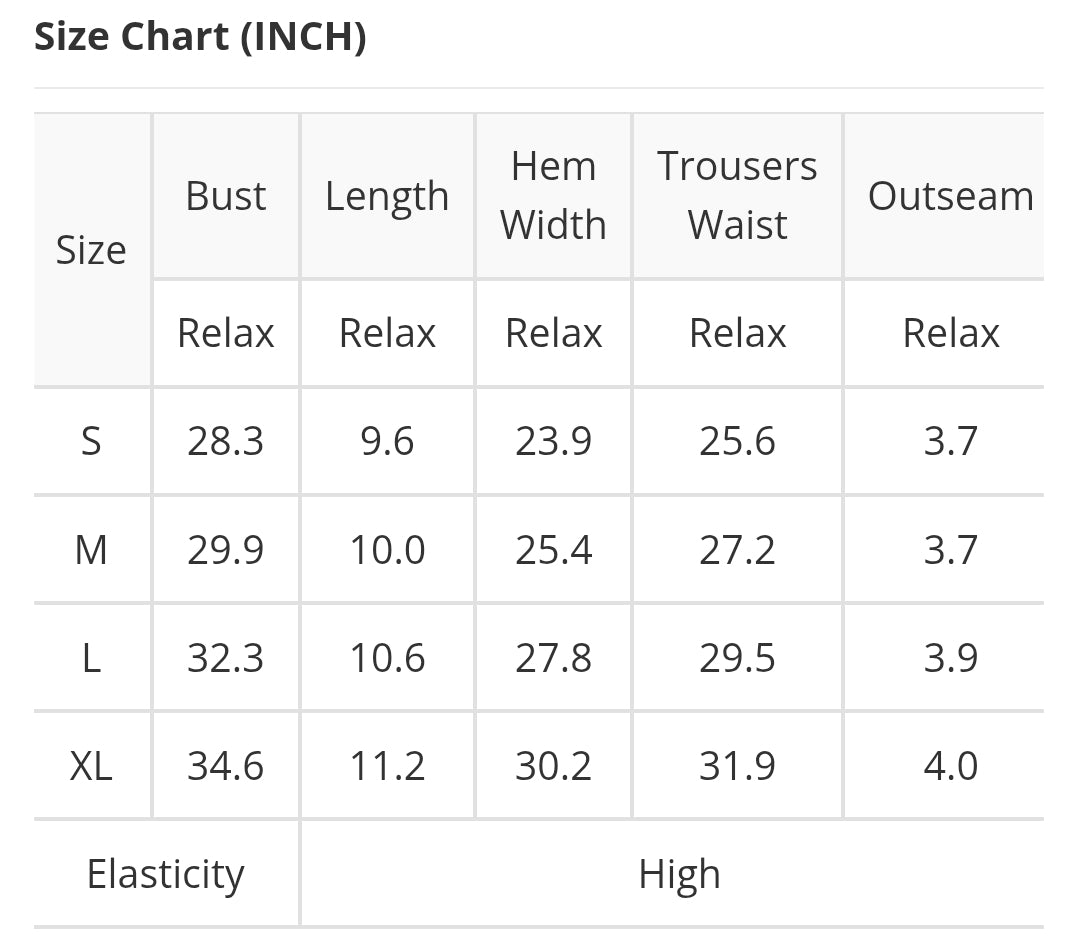Viewport: 1080px width, 950px height.
Task: Select the Length column header
Action: tap(387, 196)
